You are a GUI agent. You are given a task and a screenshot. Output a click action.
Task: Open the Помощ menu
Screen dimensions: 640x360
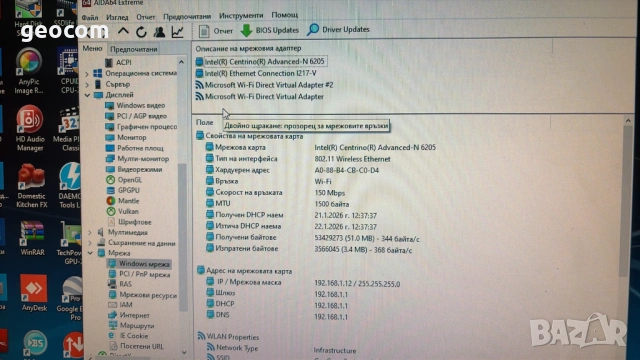[x=284, y=15]
